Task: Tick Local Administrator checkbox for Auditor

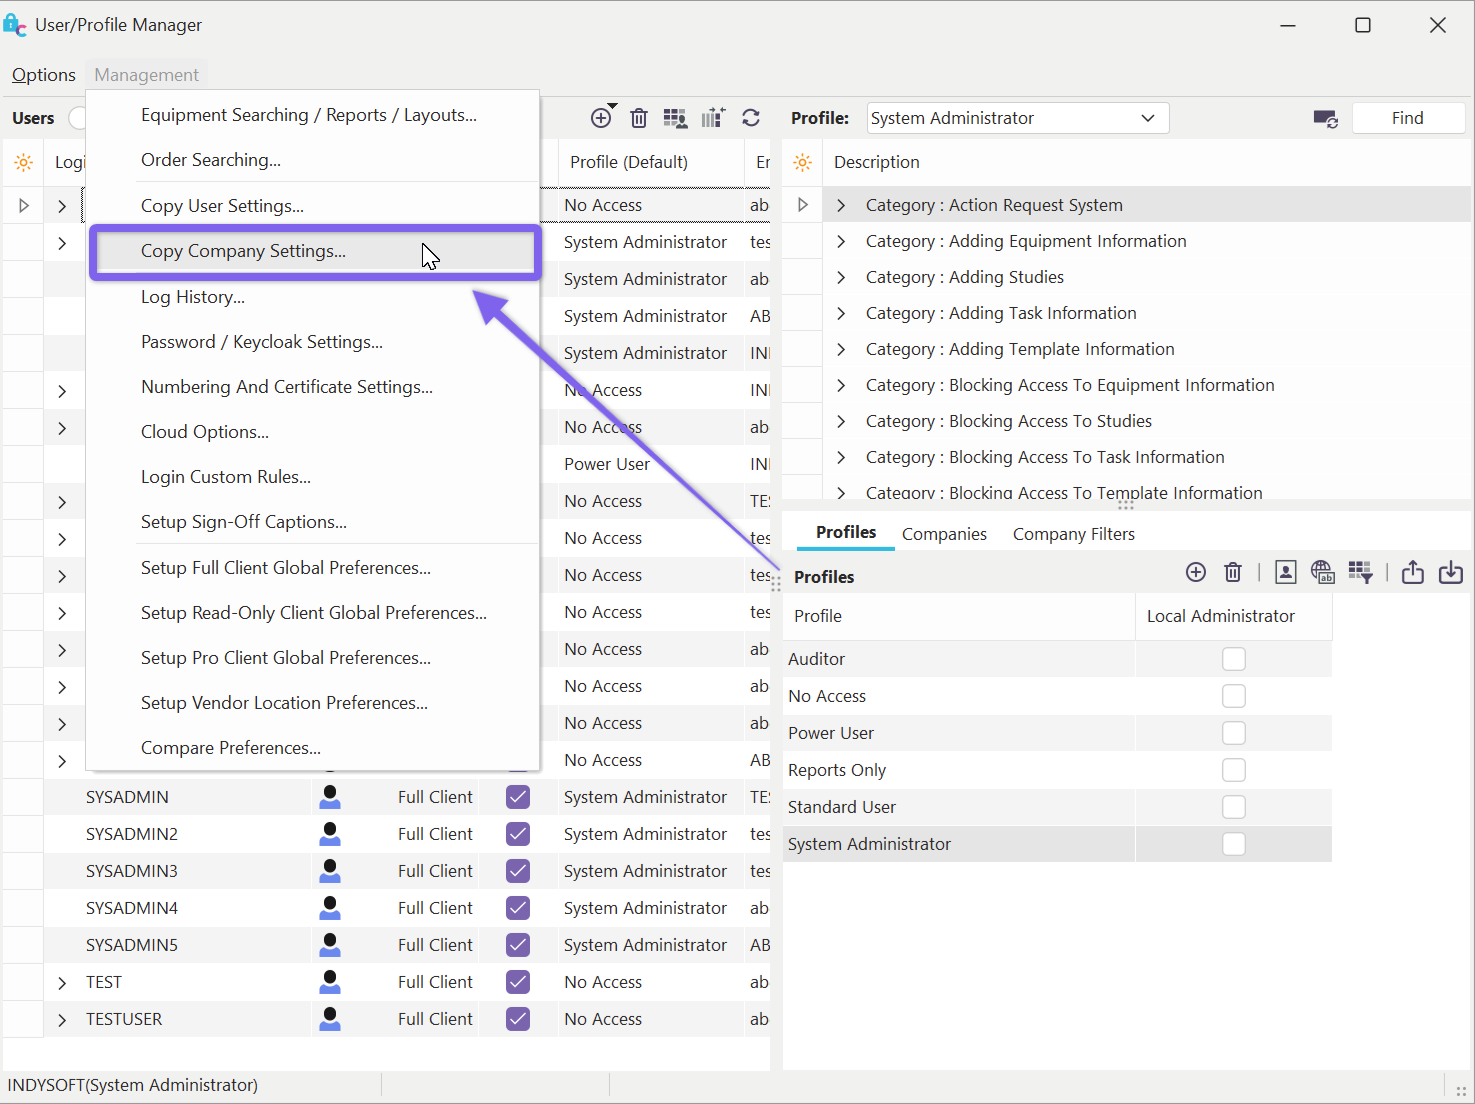Action: point(1234,659)
